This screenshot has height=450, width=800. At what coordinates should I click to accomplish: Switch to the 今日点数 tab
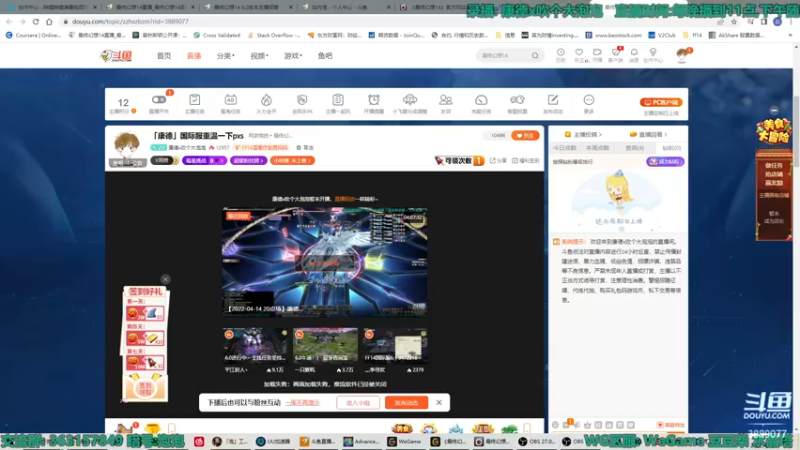point(564,148)
